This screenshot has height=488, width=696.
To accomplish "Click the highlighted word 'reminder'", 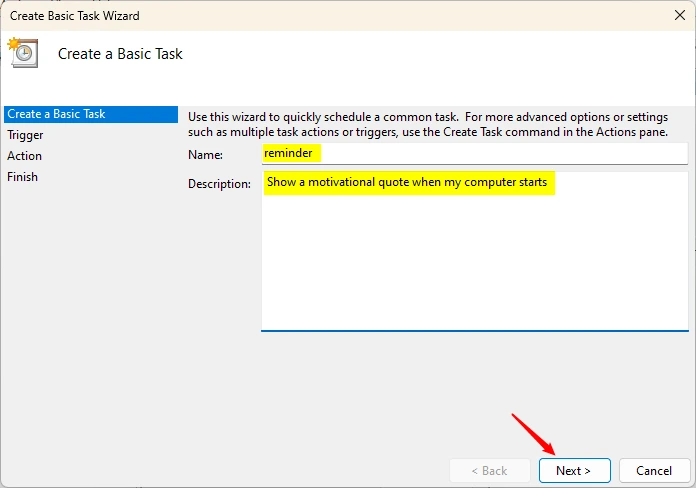I will 288,153.
